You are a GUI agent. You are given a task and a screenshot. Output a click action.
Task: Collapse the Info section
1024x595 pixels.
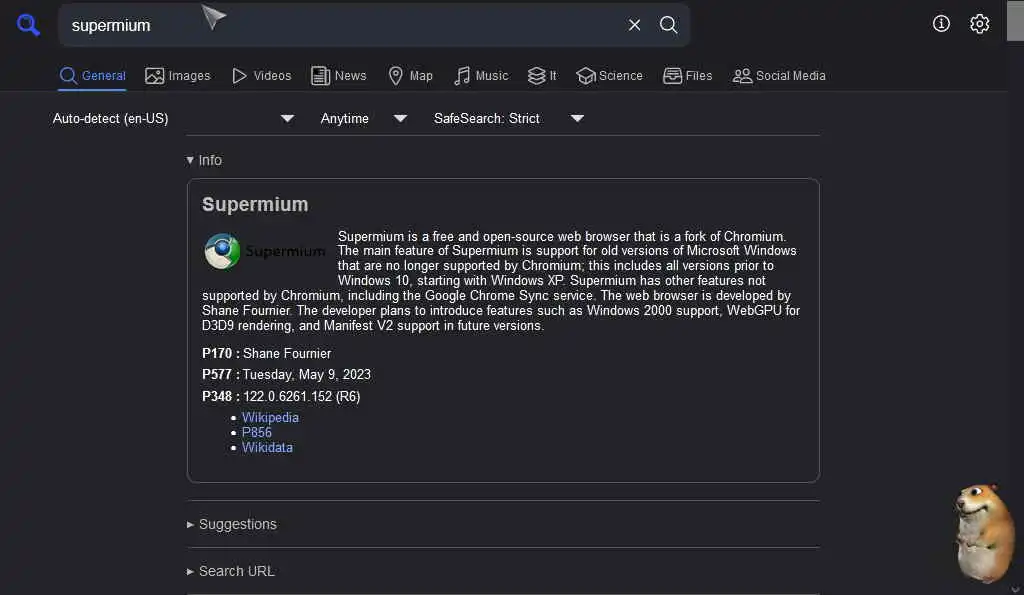coord(204,160)
